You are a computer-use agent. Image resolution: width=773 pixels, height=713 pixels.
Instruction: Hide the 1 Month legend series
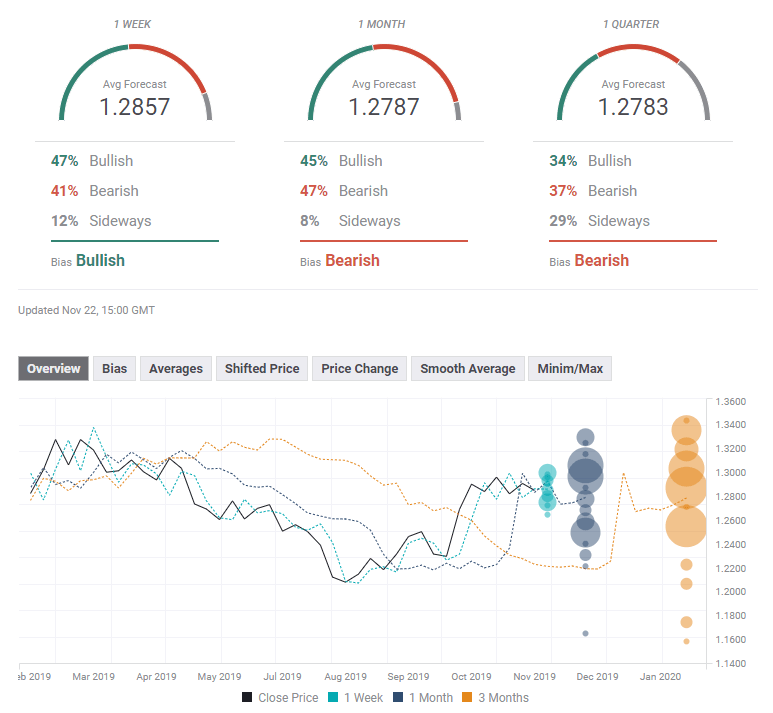pos(425,697)
